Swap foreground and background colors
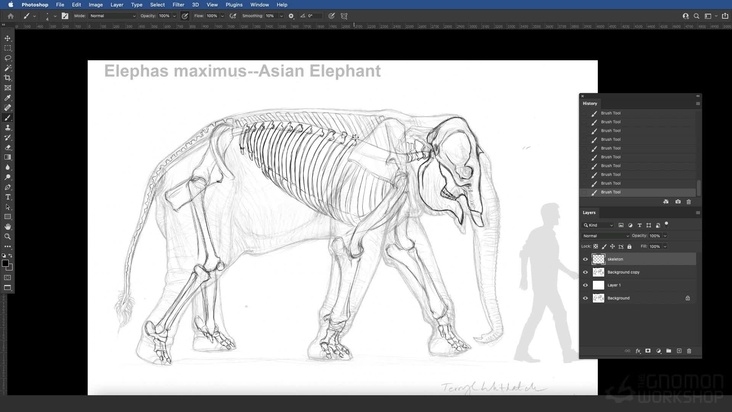Viewport: 732px width, 412px height. click(x=10, y=256)
